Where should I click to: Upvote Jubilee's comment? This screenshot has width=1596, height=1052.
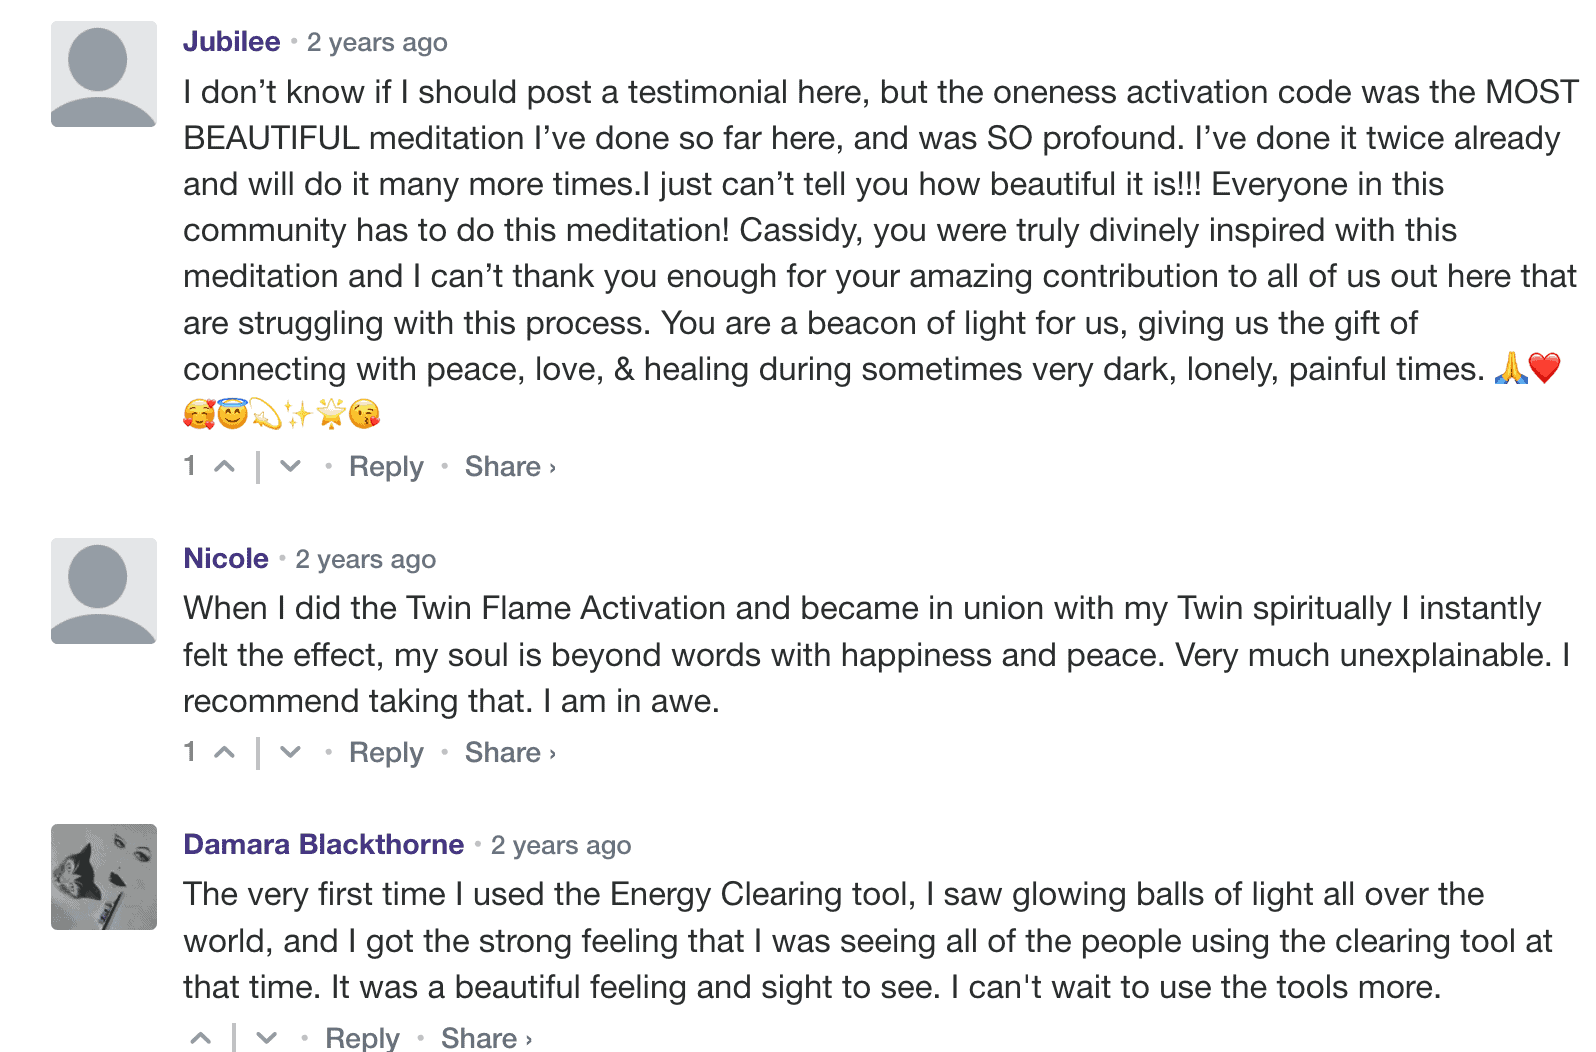point(225,466)
